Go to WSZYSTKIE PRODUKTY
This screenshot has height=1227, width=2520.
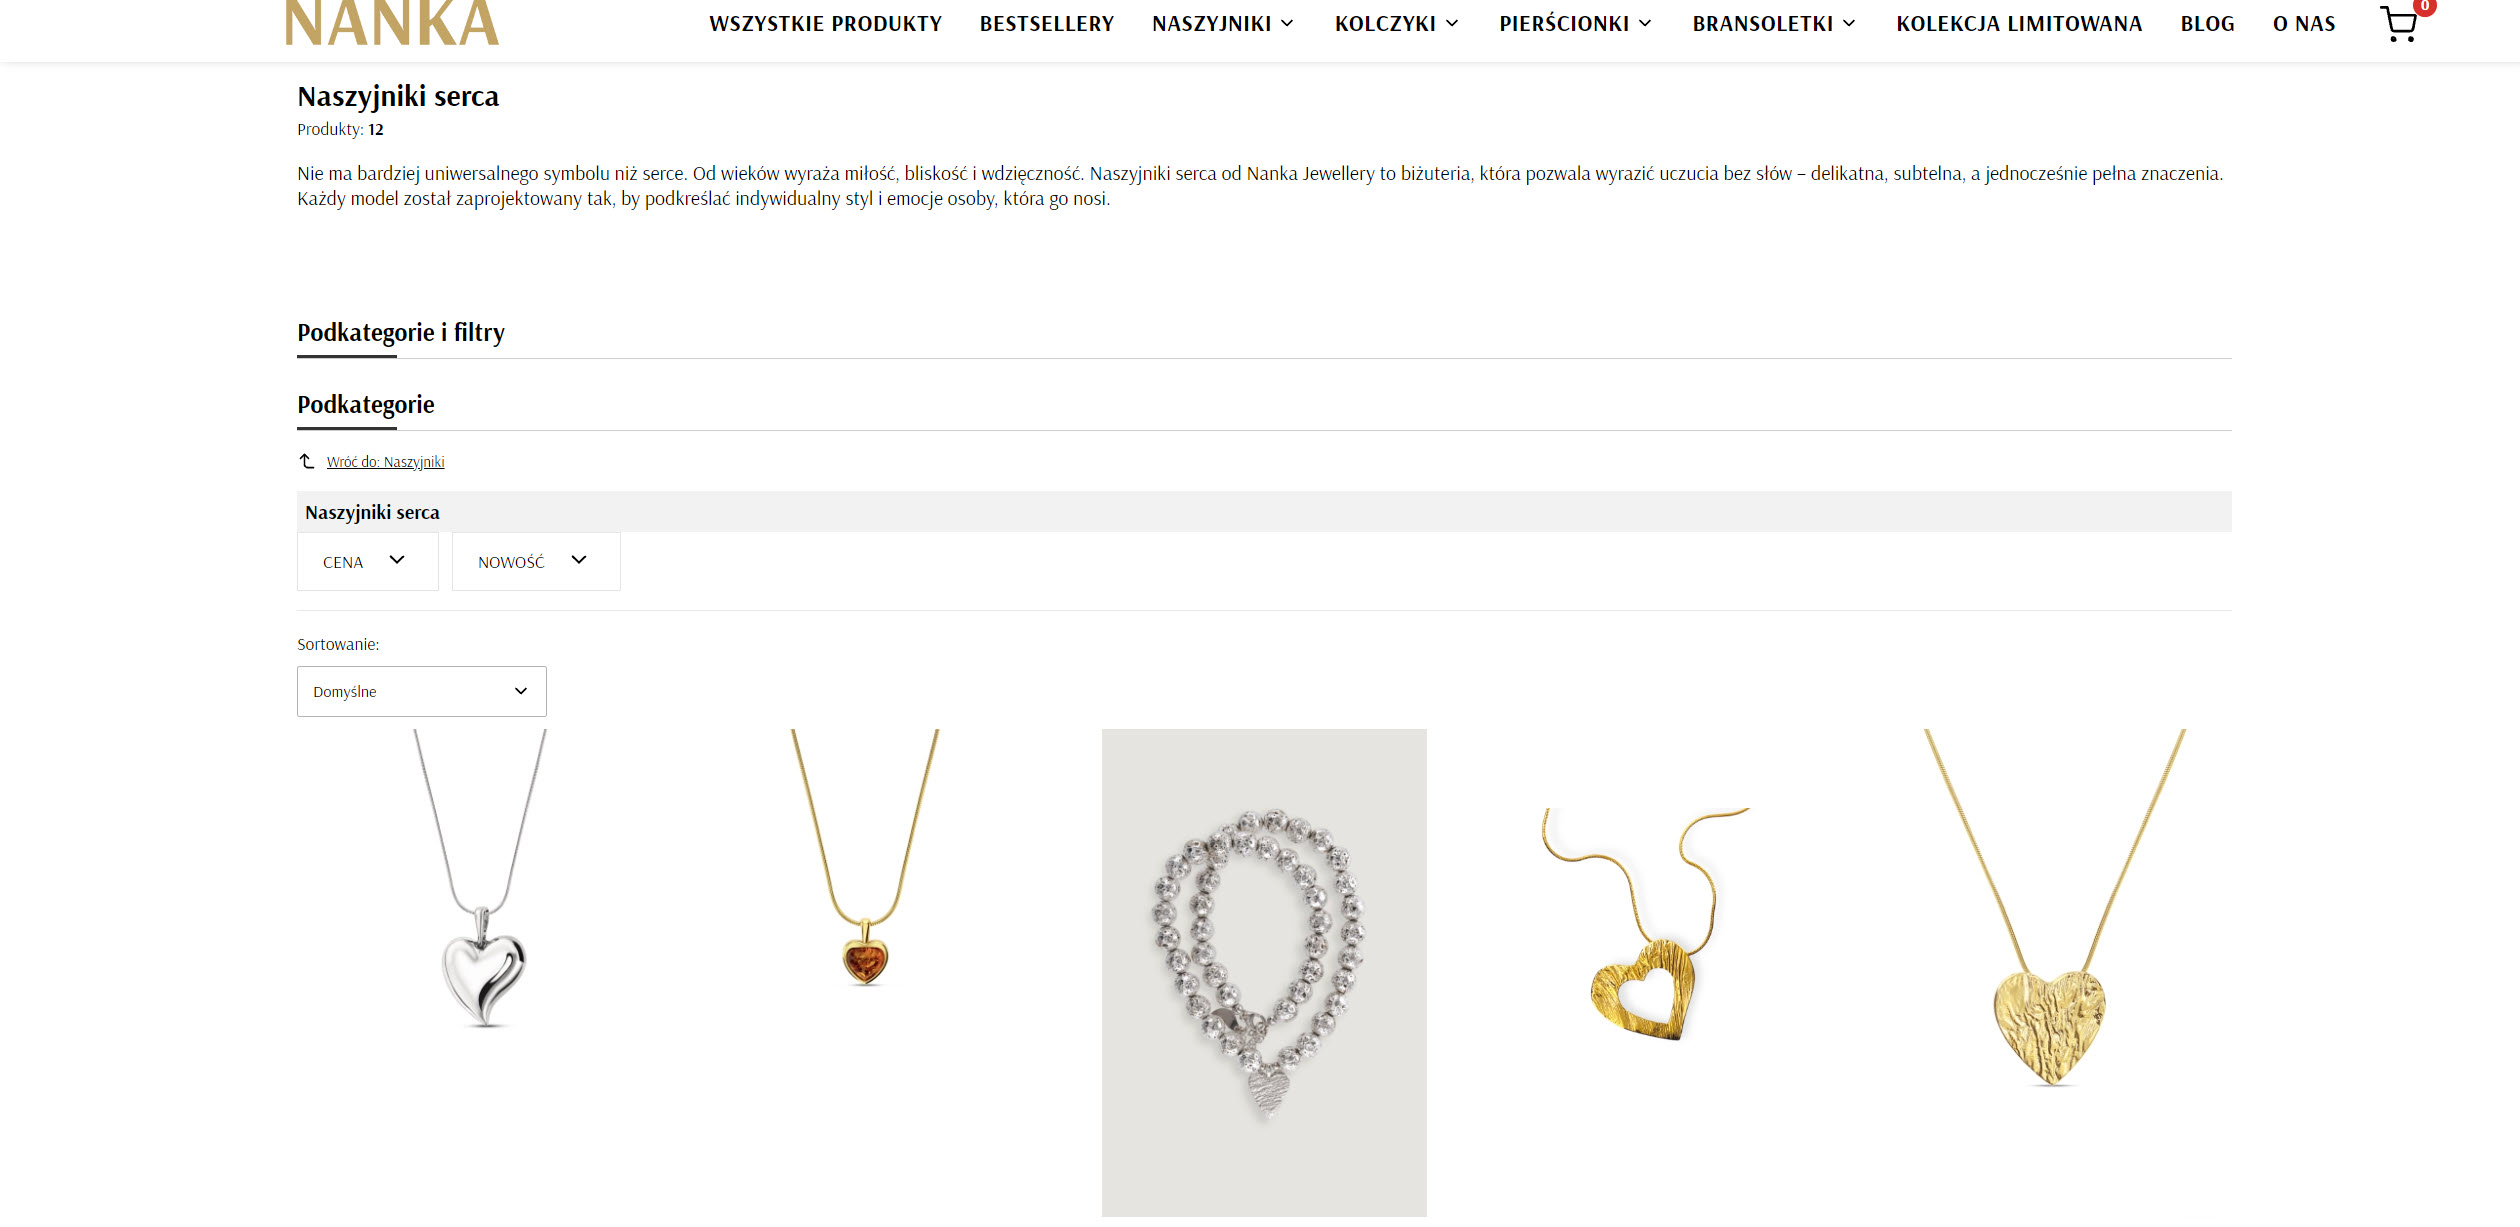826,24
